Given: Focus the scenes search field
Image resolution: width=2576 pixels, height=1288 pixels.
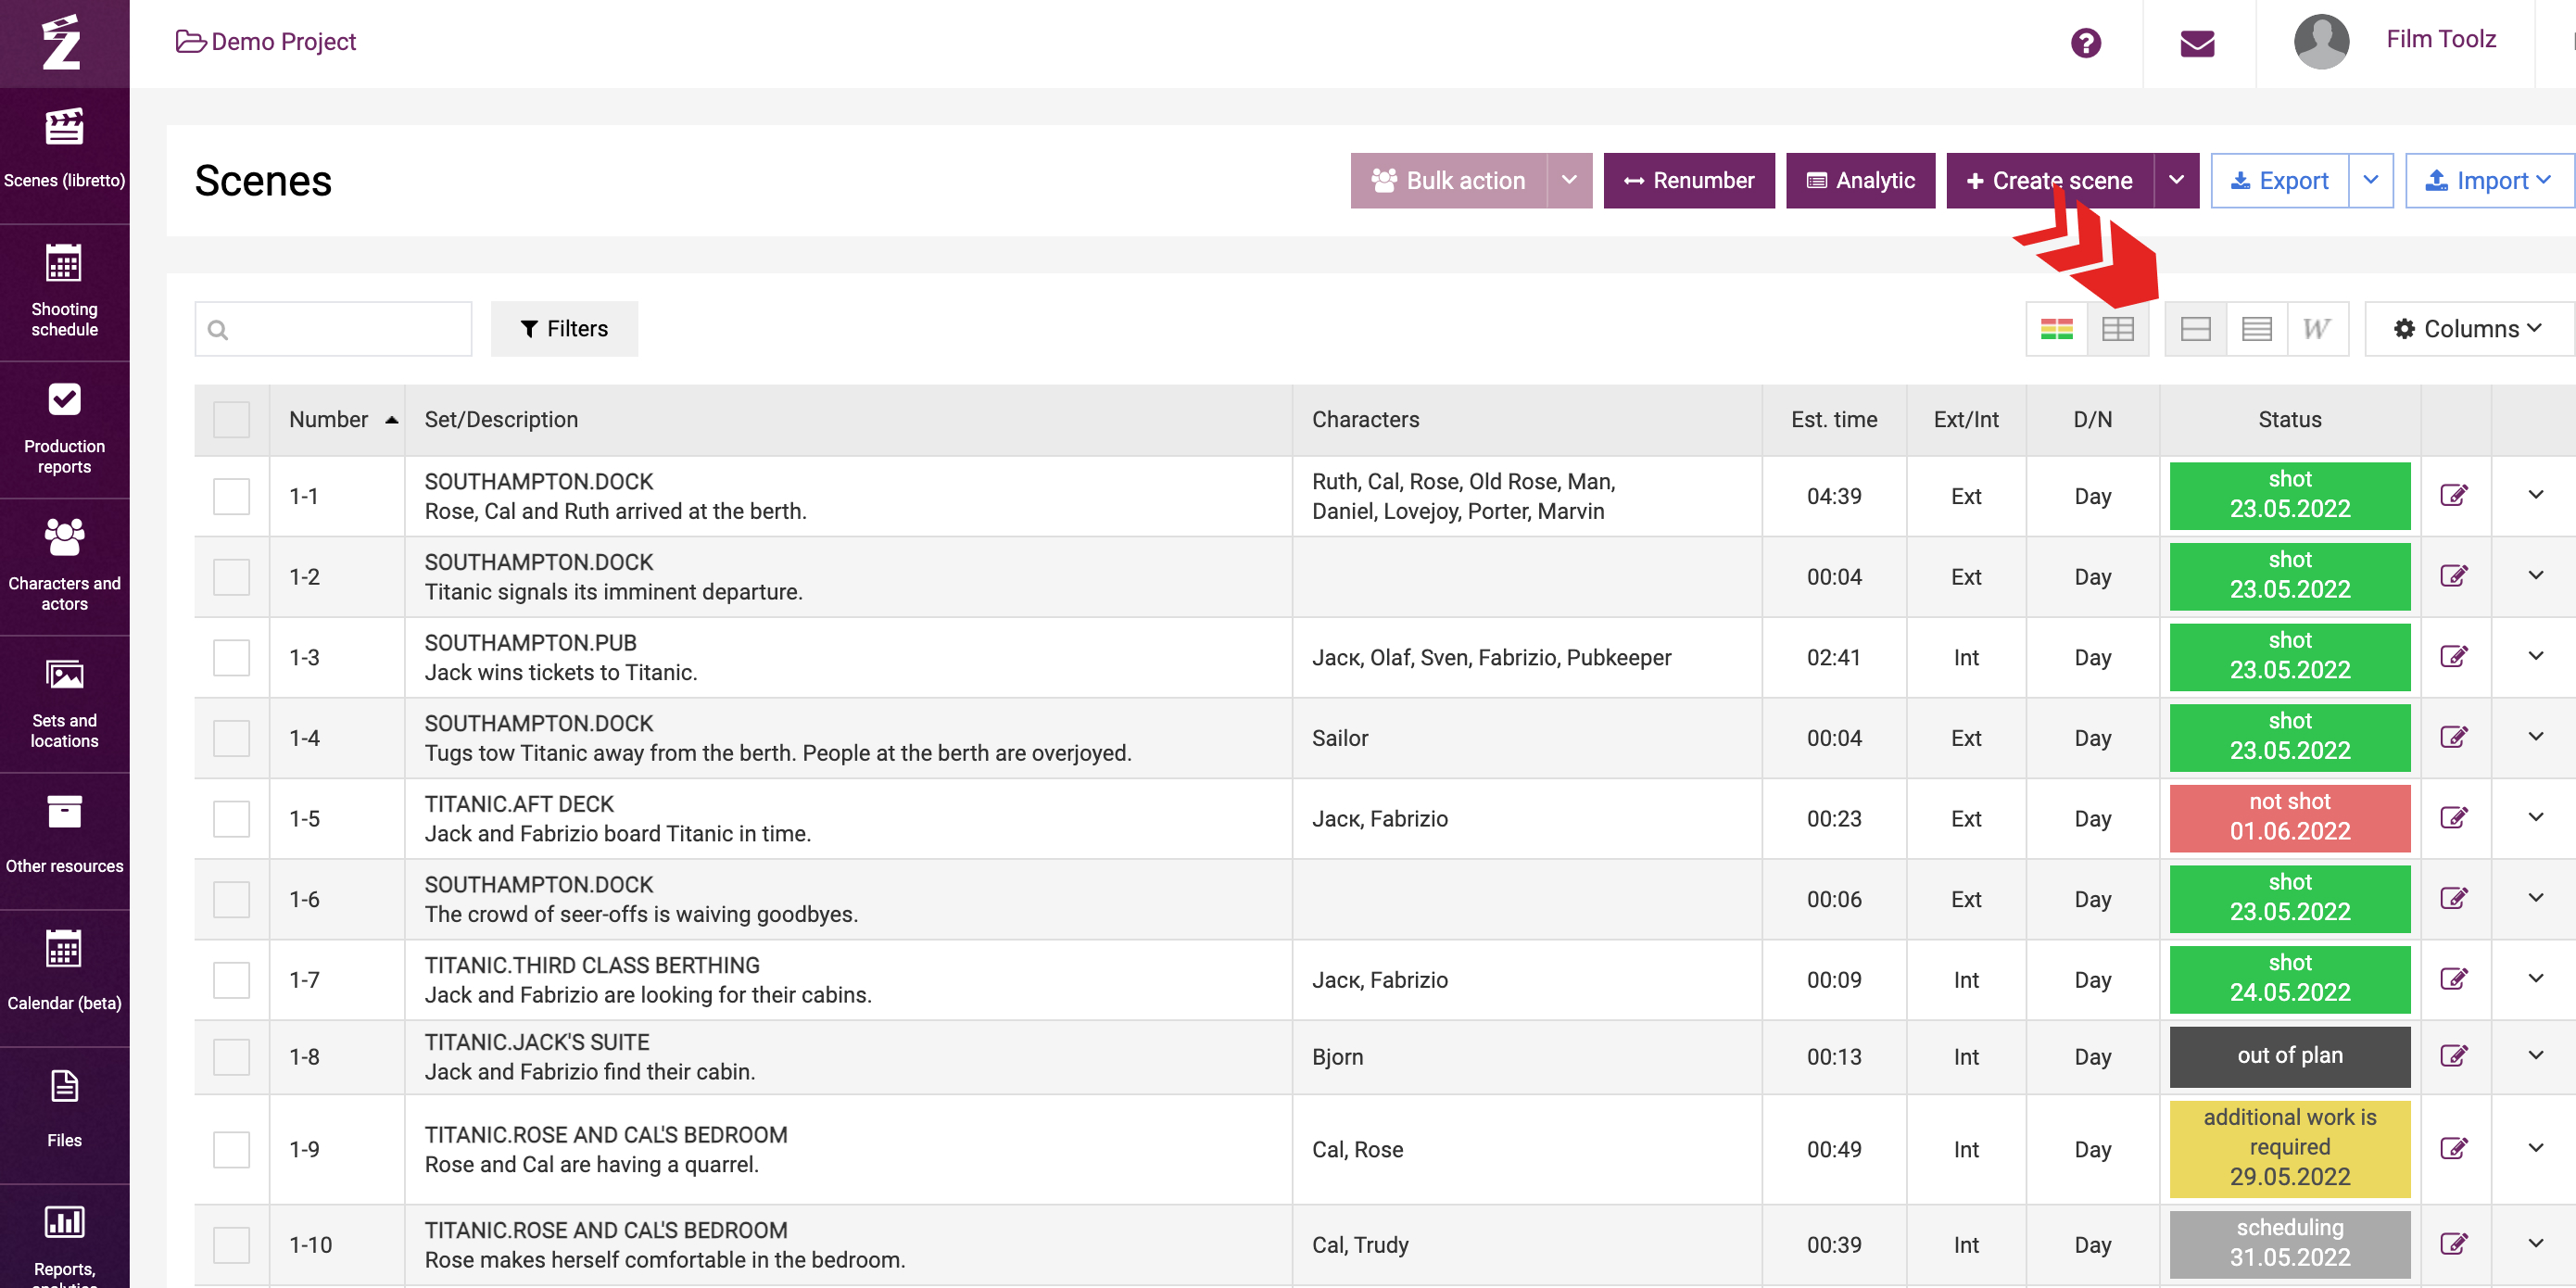Looking at the screenshot, I should tap(333, 329).
